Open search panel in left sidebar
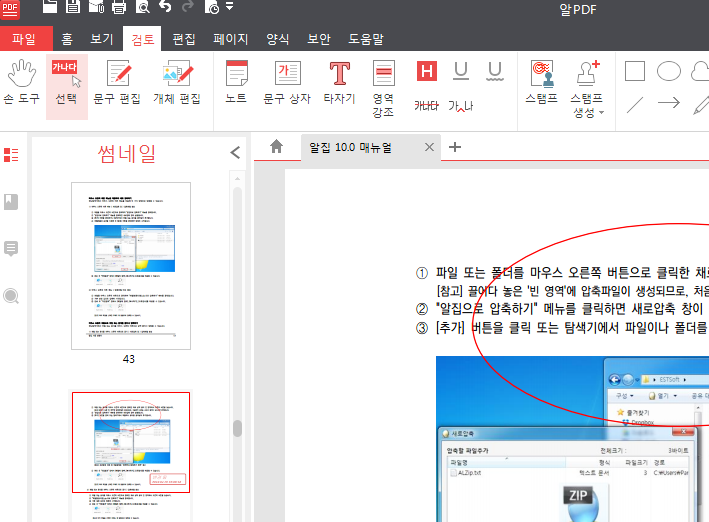This screenshot has height=522, width=709. pos(11,296)
